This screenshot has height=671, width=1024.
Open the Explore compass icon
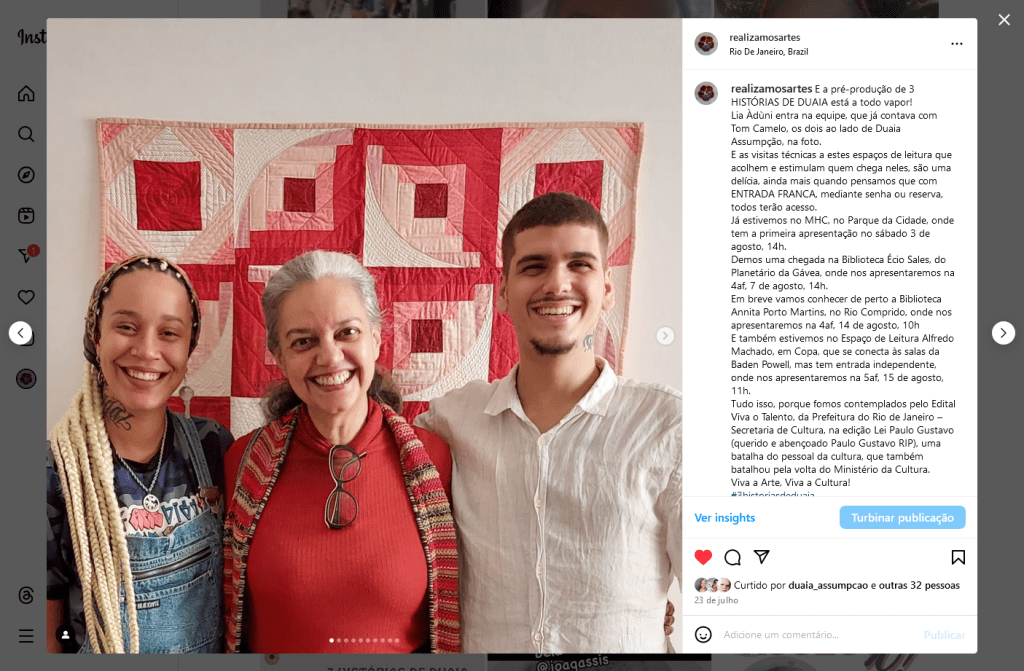tap(26, 175)
